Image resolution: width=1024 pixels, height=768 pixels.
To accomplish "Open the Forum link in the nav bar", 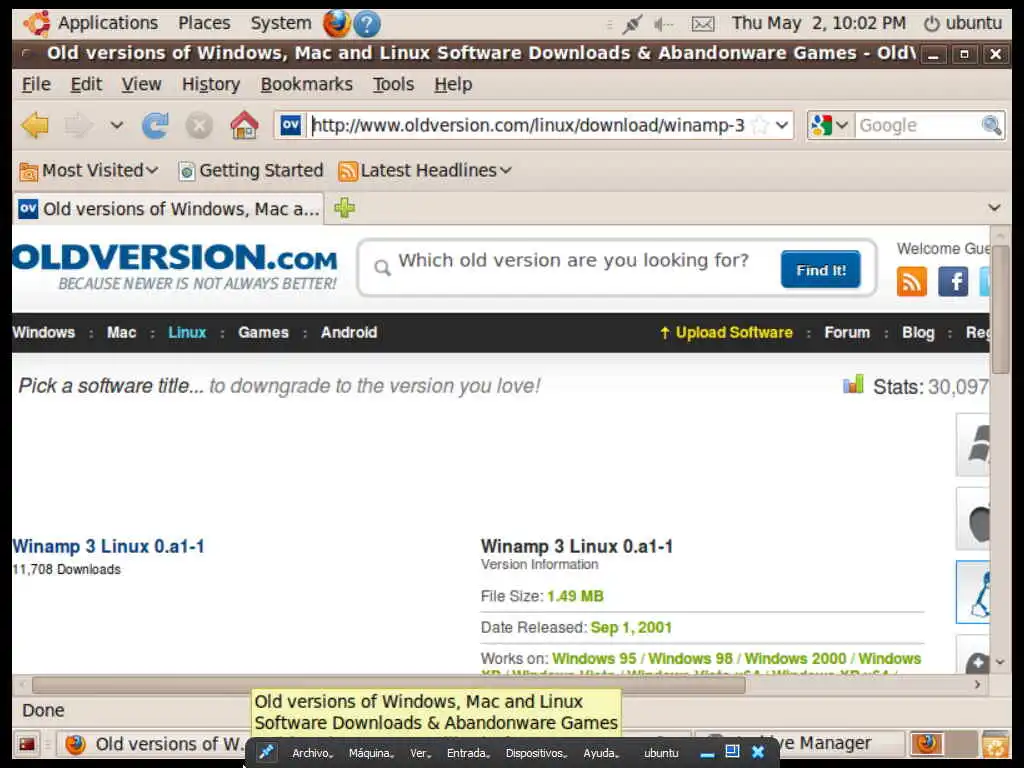I will pyautogui.click(x=847, y=332).
